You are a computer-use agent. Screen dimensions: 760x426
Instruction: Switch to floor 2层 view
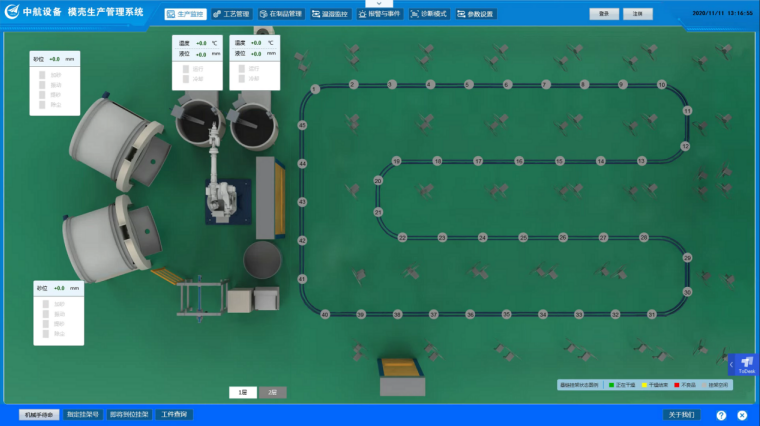point(272,392)
